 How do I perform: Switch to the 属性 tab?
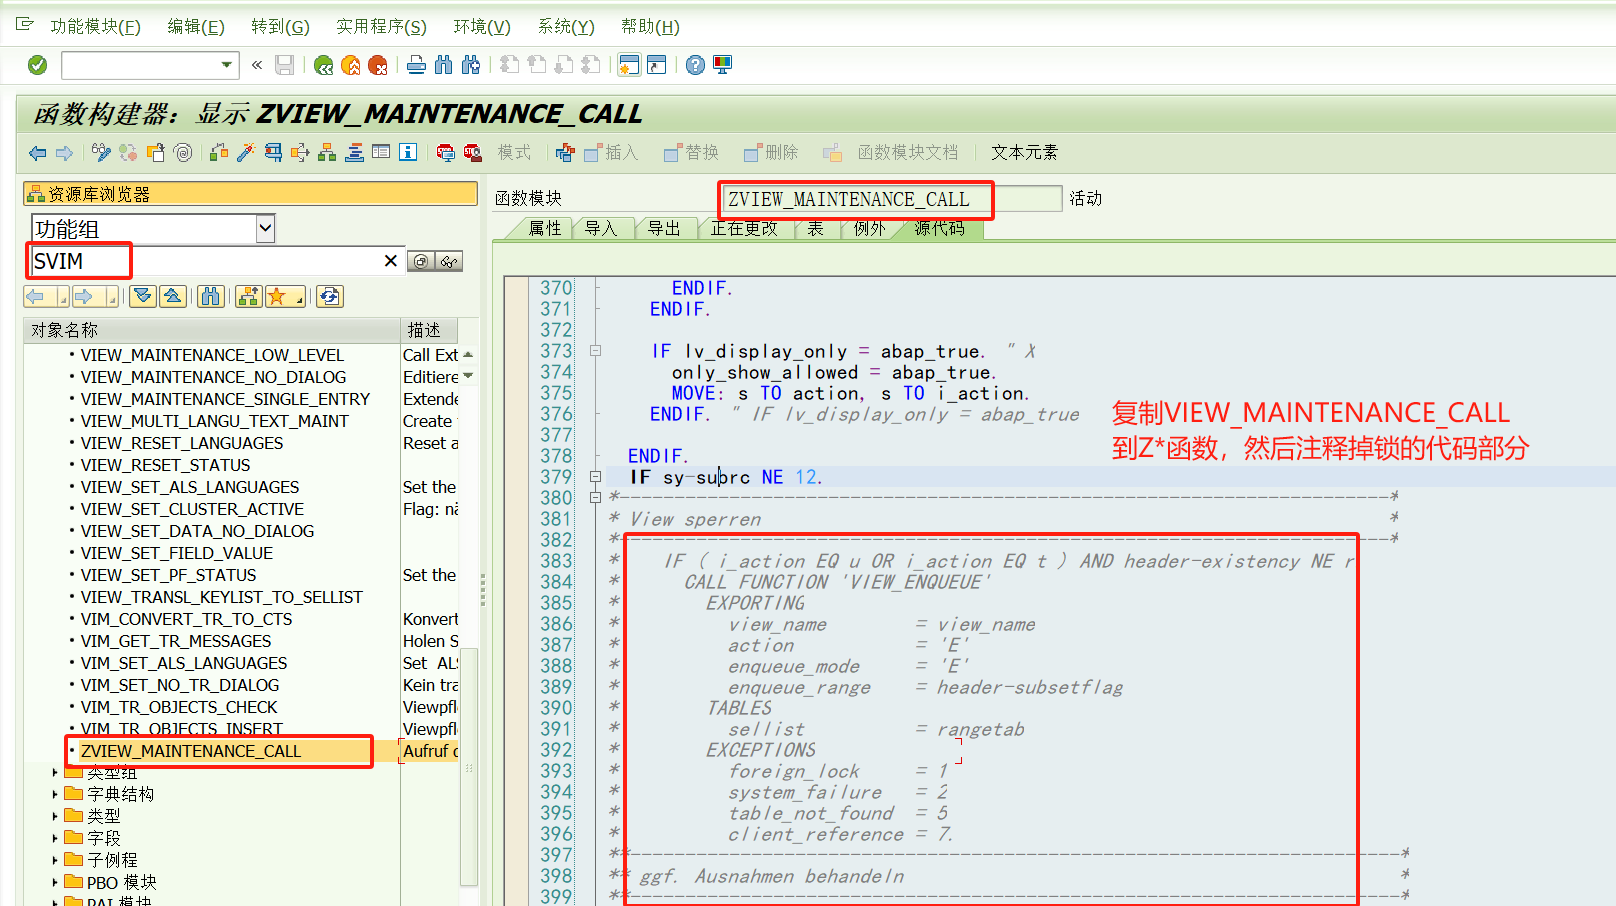[x=545, y=229]
